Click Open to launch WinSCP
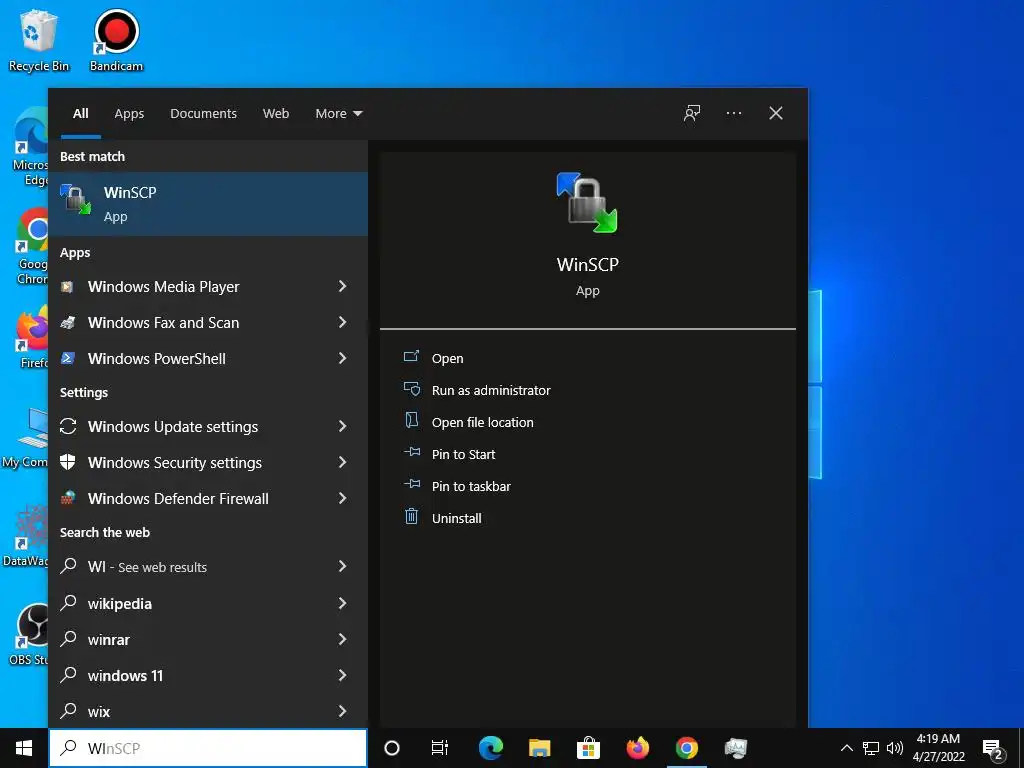 click(x=447, y=359)
